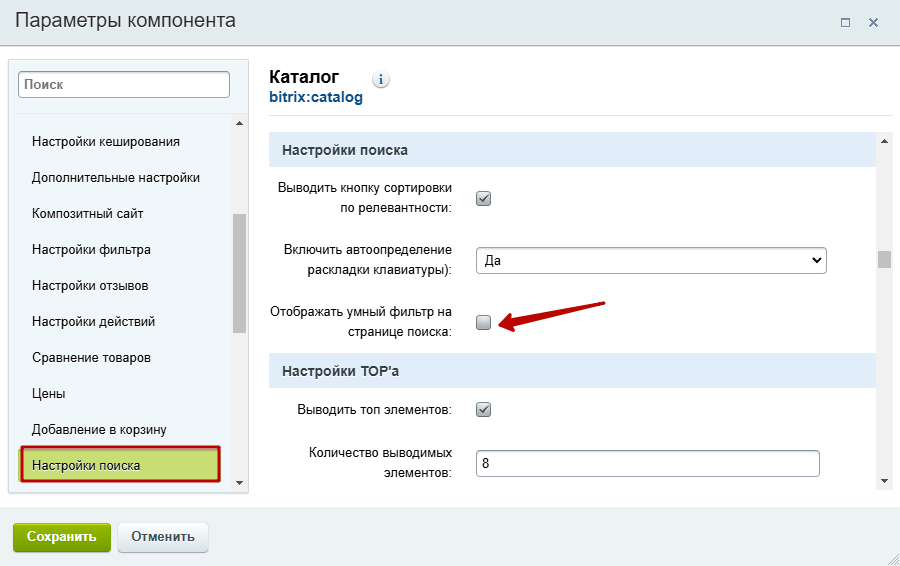Uncheck Выводить топ элементов checkbox
The width and height of the screenshot is (900, 566).
point(483,410)
